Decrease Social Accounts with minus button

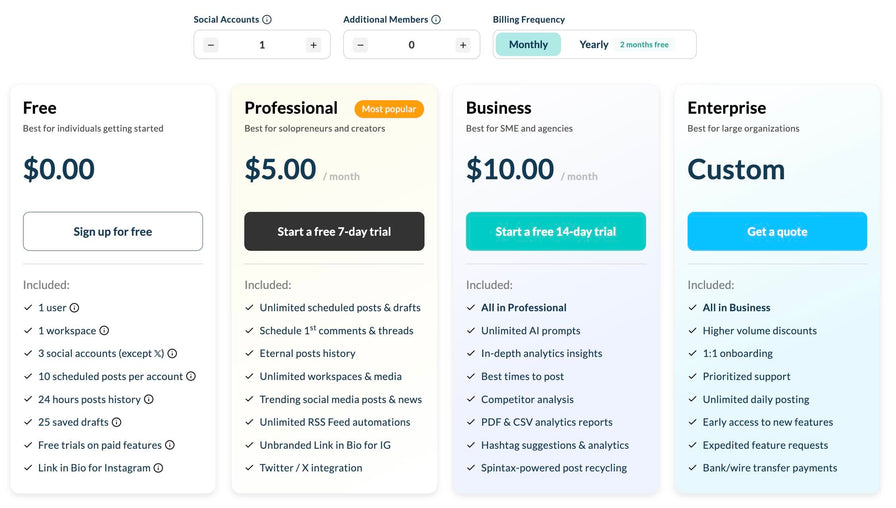click(x=211, y=45)
